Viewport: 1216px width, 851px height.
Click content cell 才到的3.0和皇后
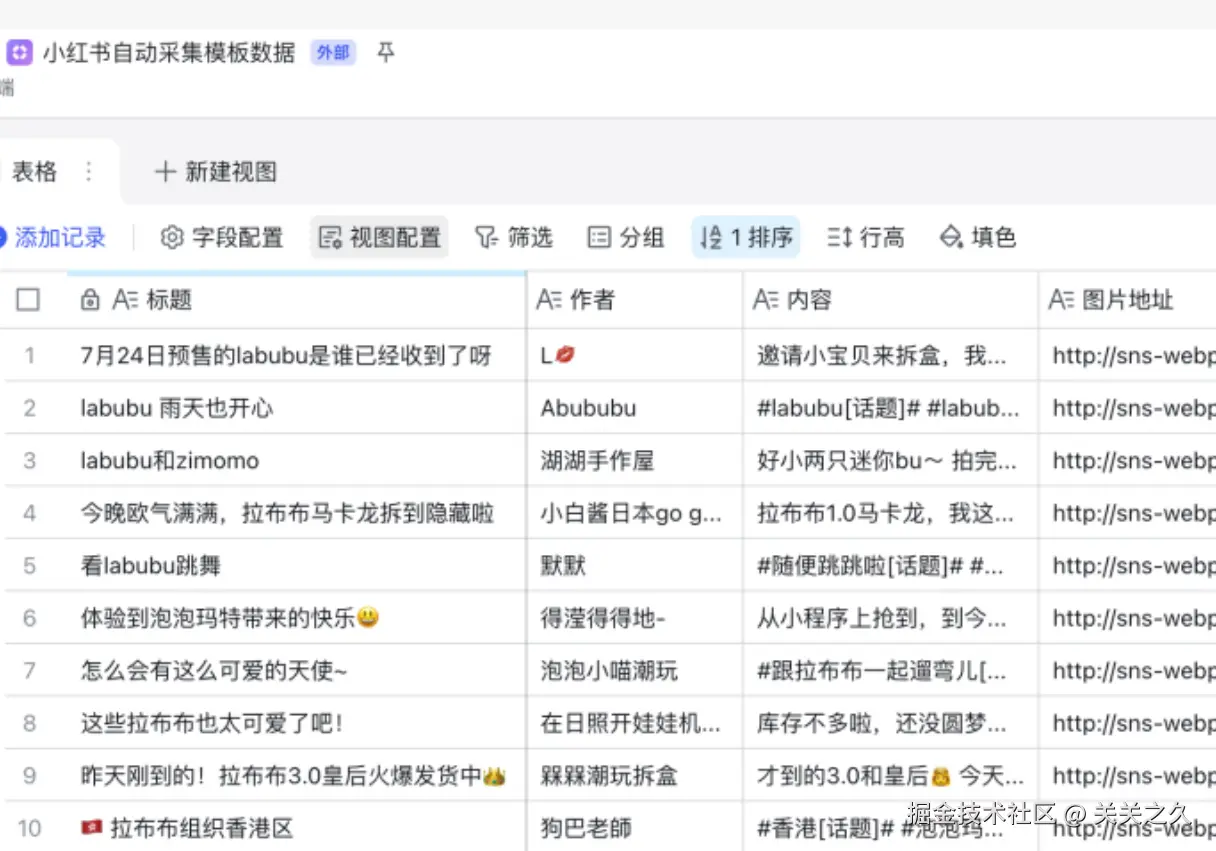pos(891,776)
